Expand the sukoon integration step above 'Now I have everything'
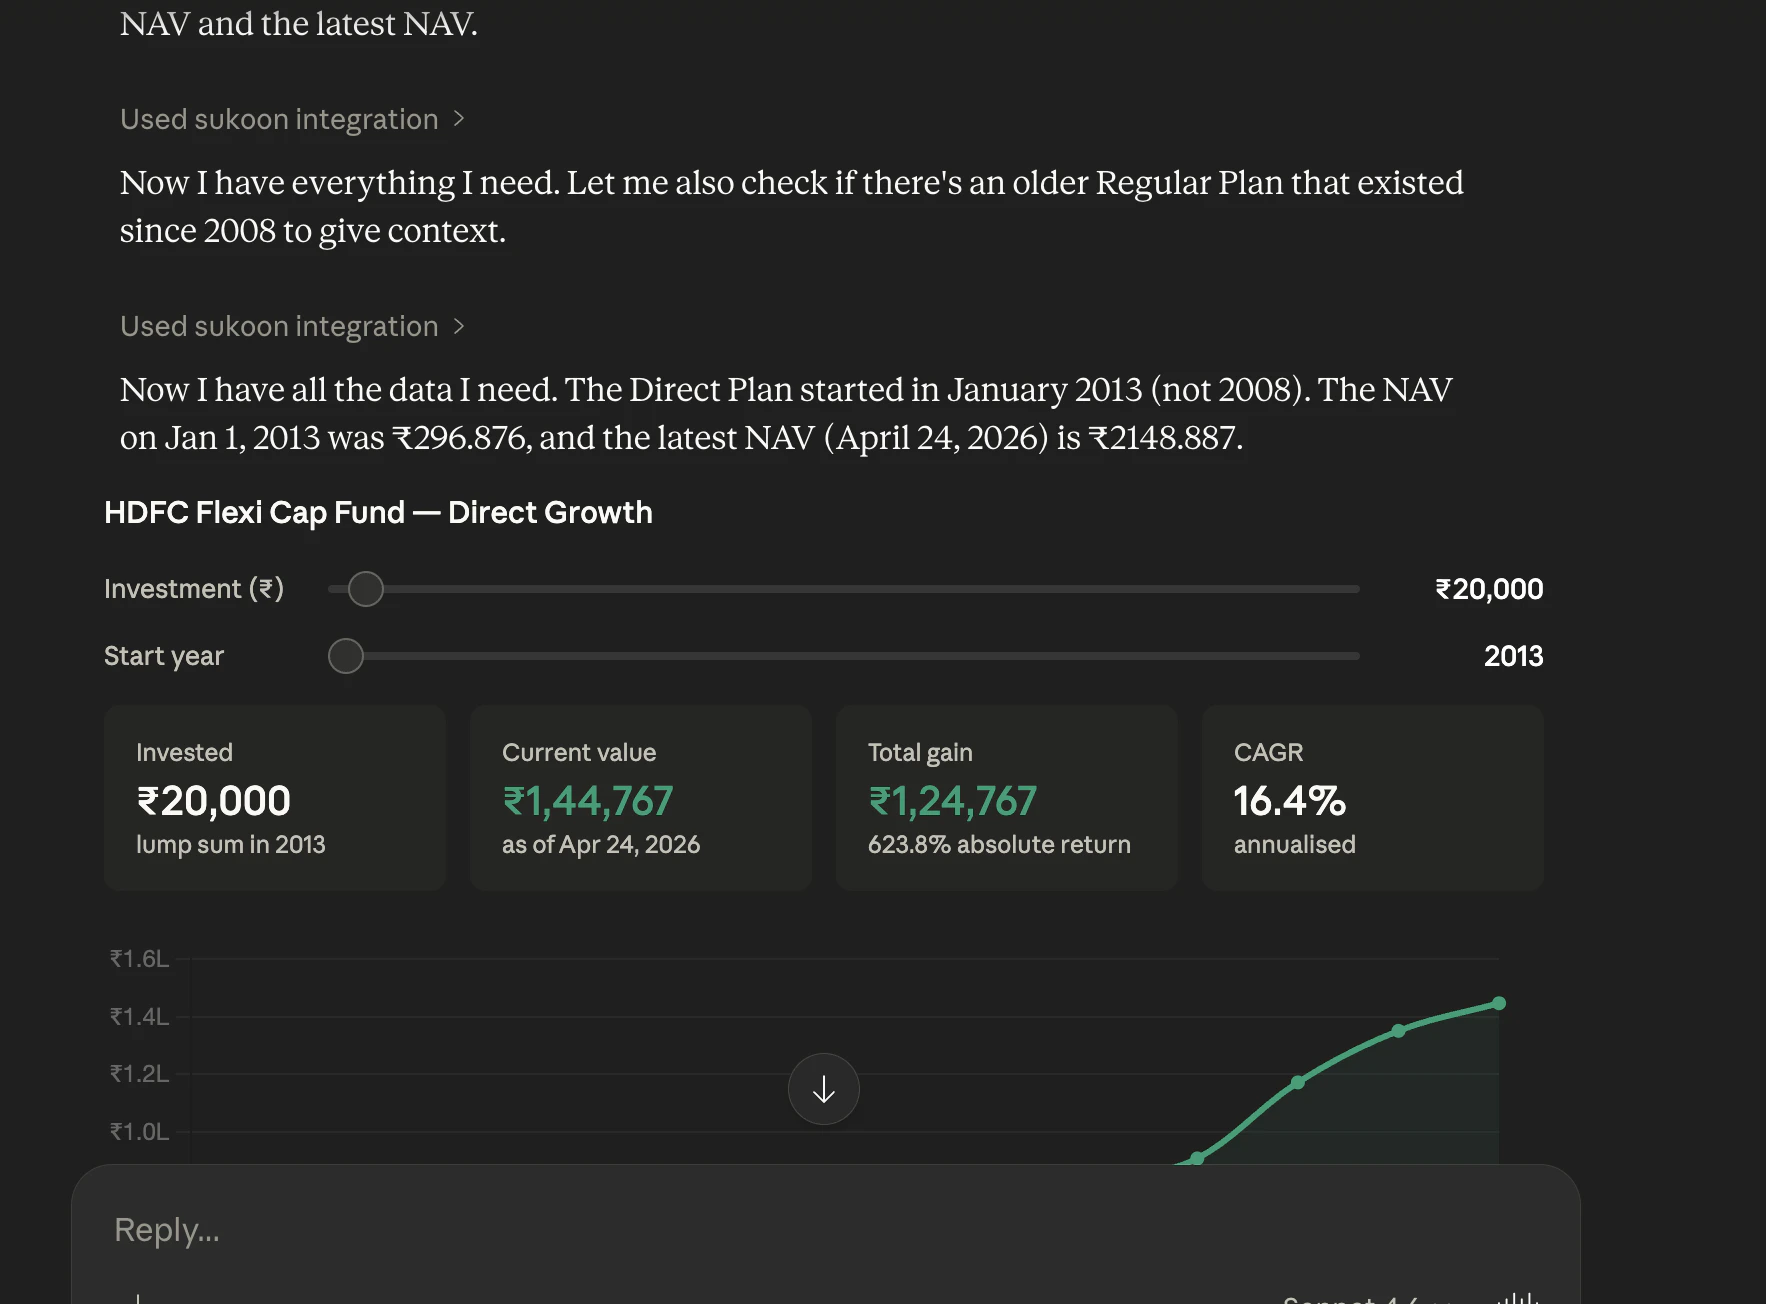The image size is (1766, 1304). [292, 119]
